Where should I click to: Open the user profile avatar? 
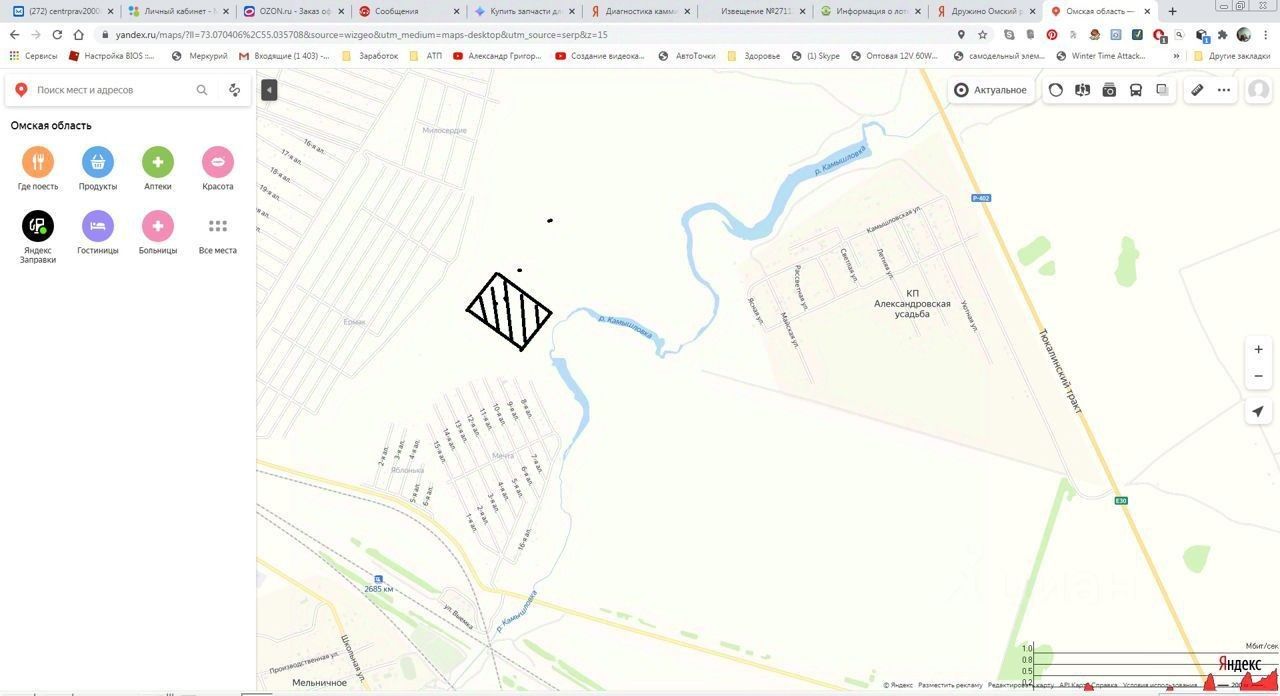click(x=1258, y=90)
